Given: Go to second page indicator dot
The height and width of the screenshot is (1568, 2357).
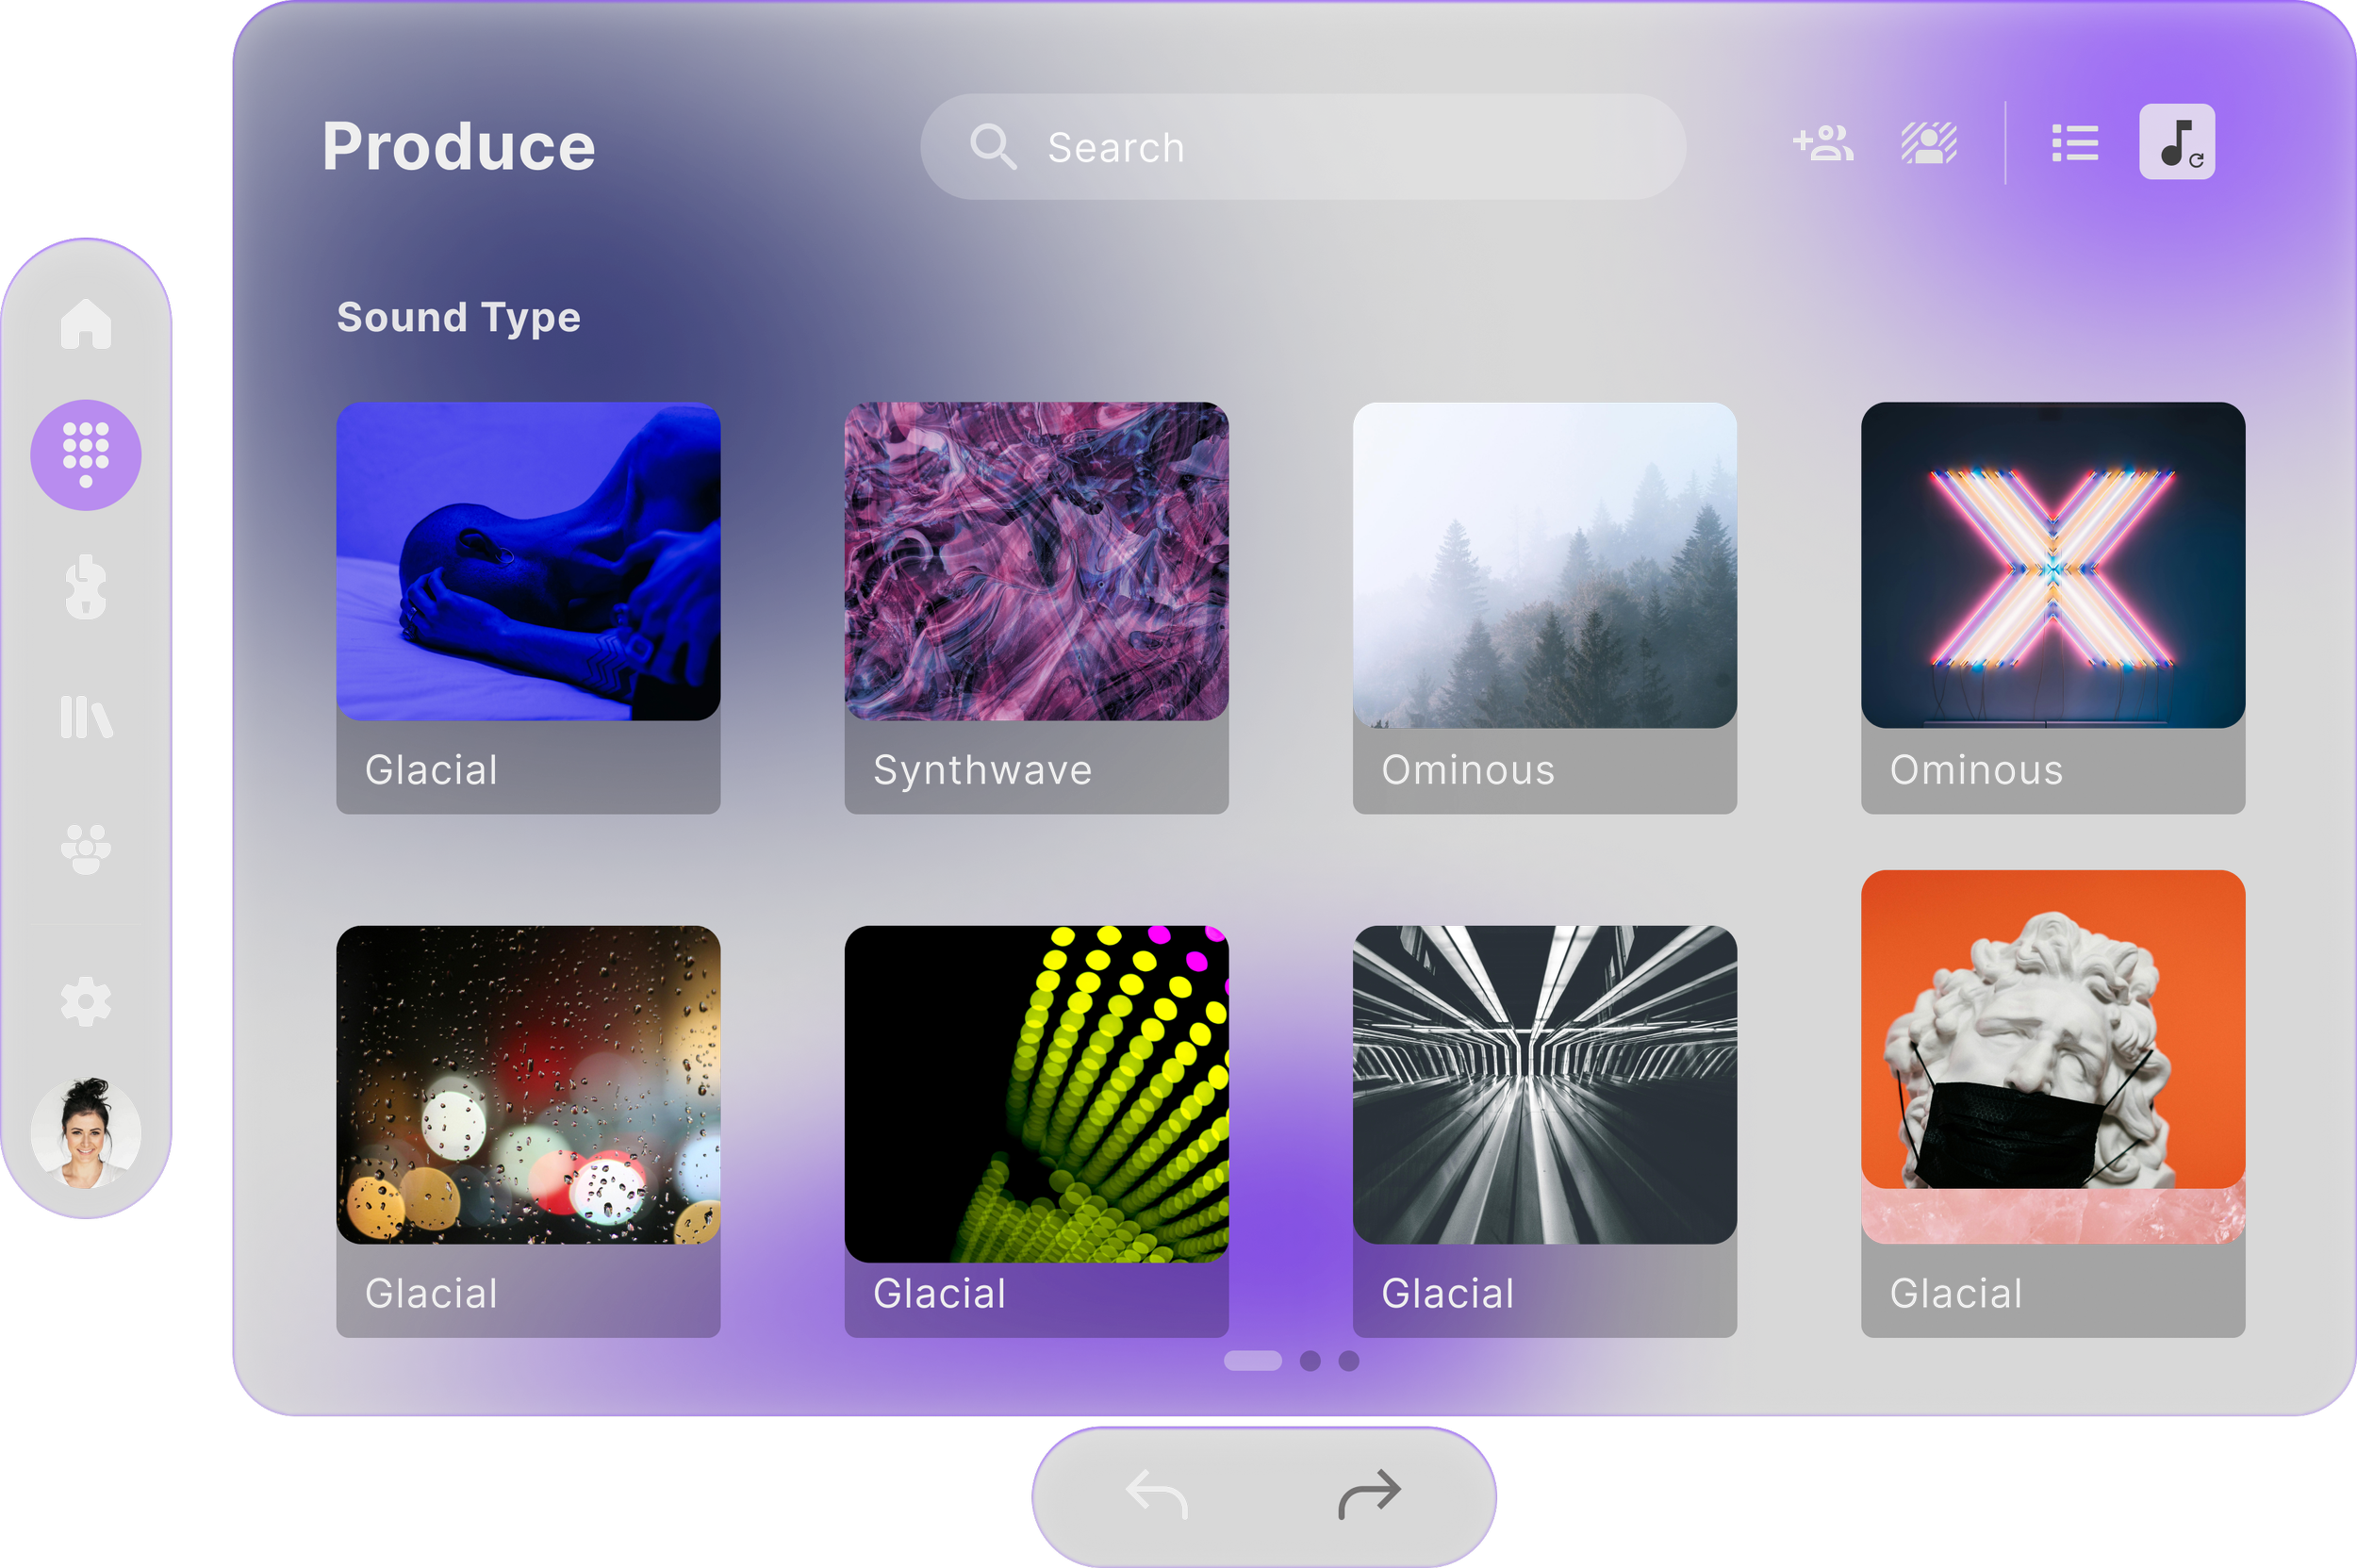Looking at the screenshot, I should tap(1310, 1361).
